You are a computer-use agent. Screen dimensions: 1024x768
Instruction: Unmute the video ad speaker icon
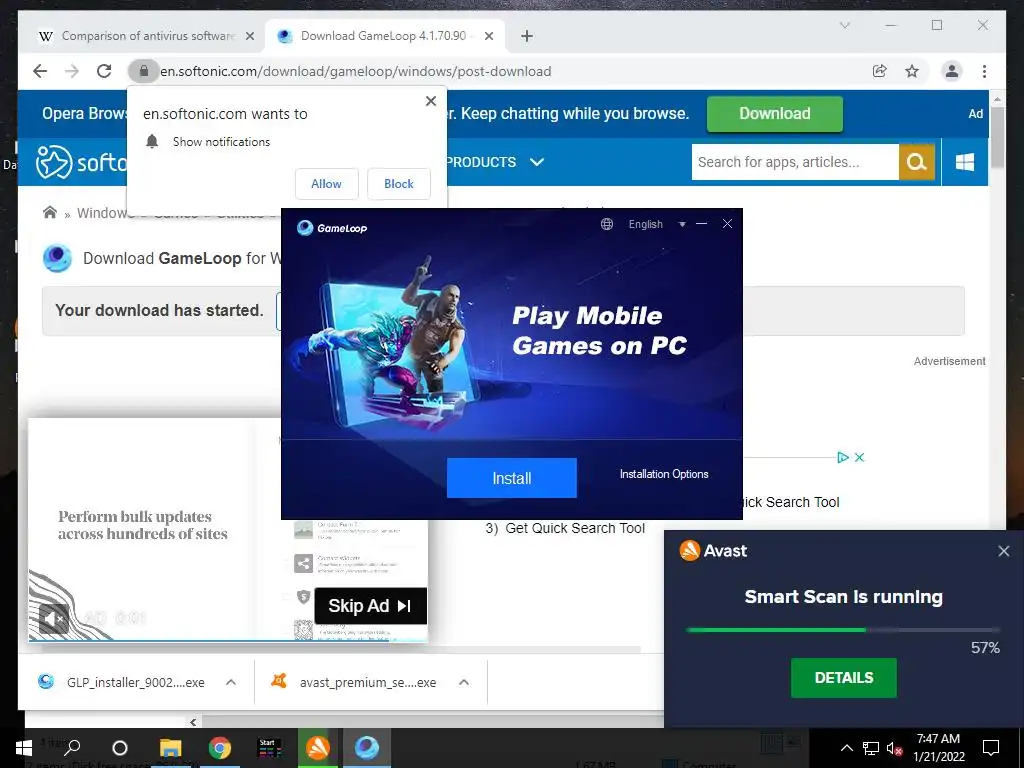point(54,618)
